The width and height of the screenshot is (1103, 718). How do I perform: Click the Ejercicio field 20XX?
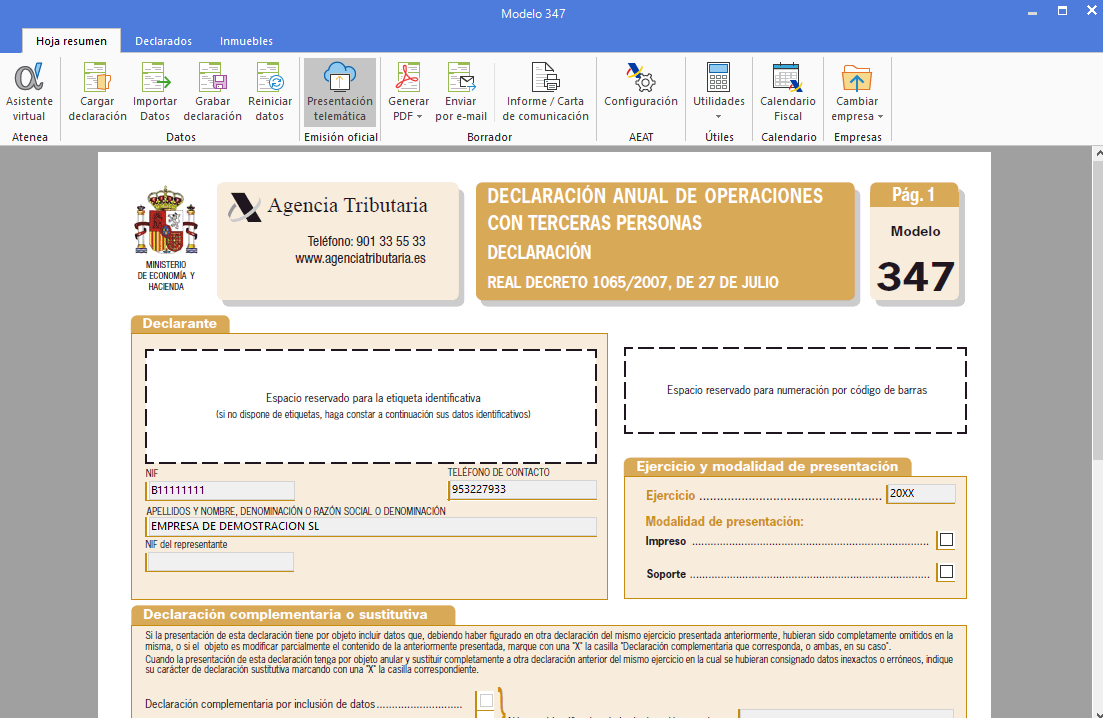921,494
